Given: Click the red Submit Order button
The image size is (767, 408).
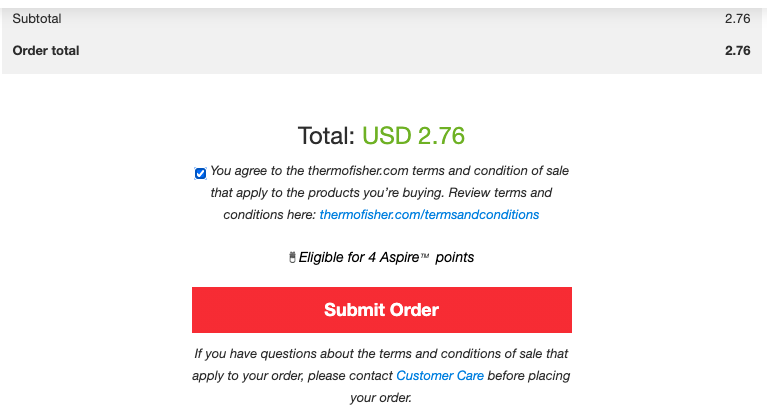Looking at the screenshot, I should tap(382, 310).
